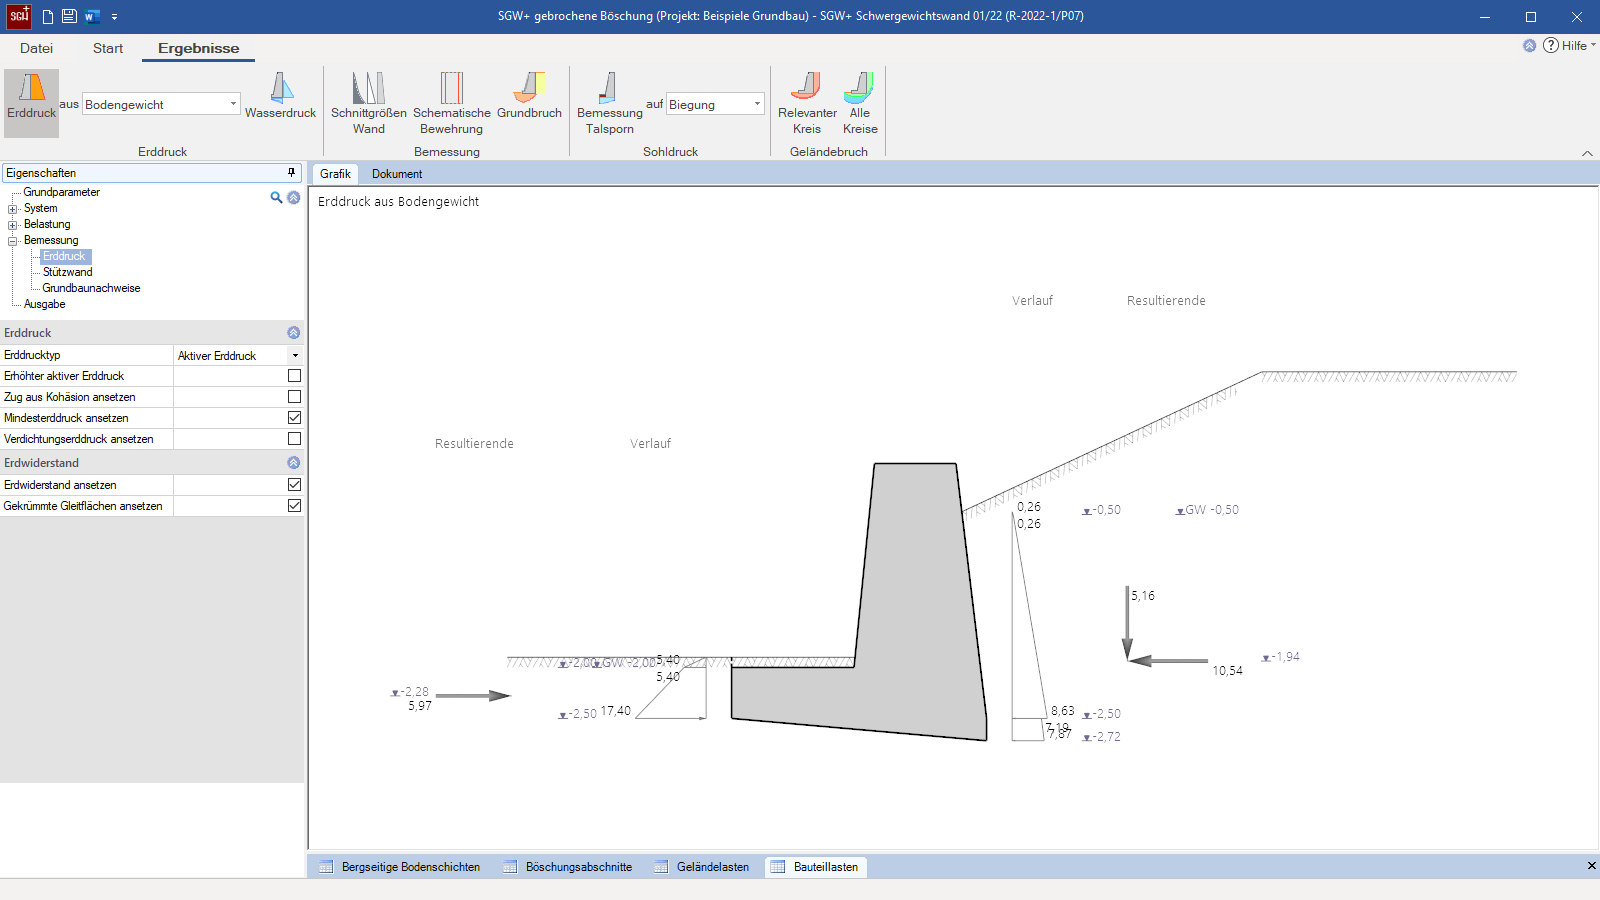Uncheck Gekrümmte Gleitflächen ansetzen

pos(294,506)
